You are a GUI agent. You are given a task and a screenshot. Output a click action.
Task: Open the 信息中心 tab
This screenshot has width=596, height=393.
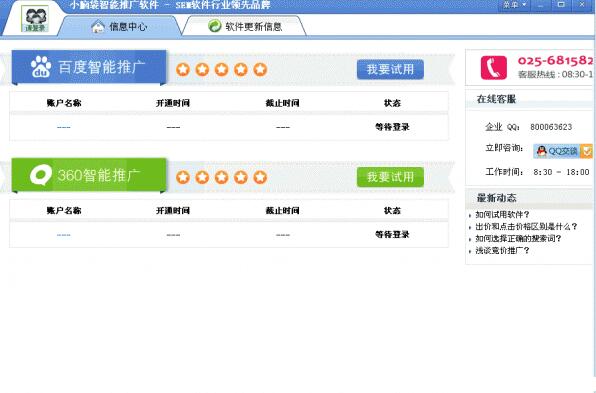[119, 26]
